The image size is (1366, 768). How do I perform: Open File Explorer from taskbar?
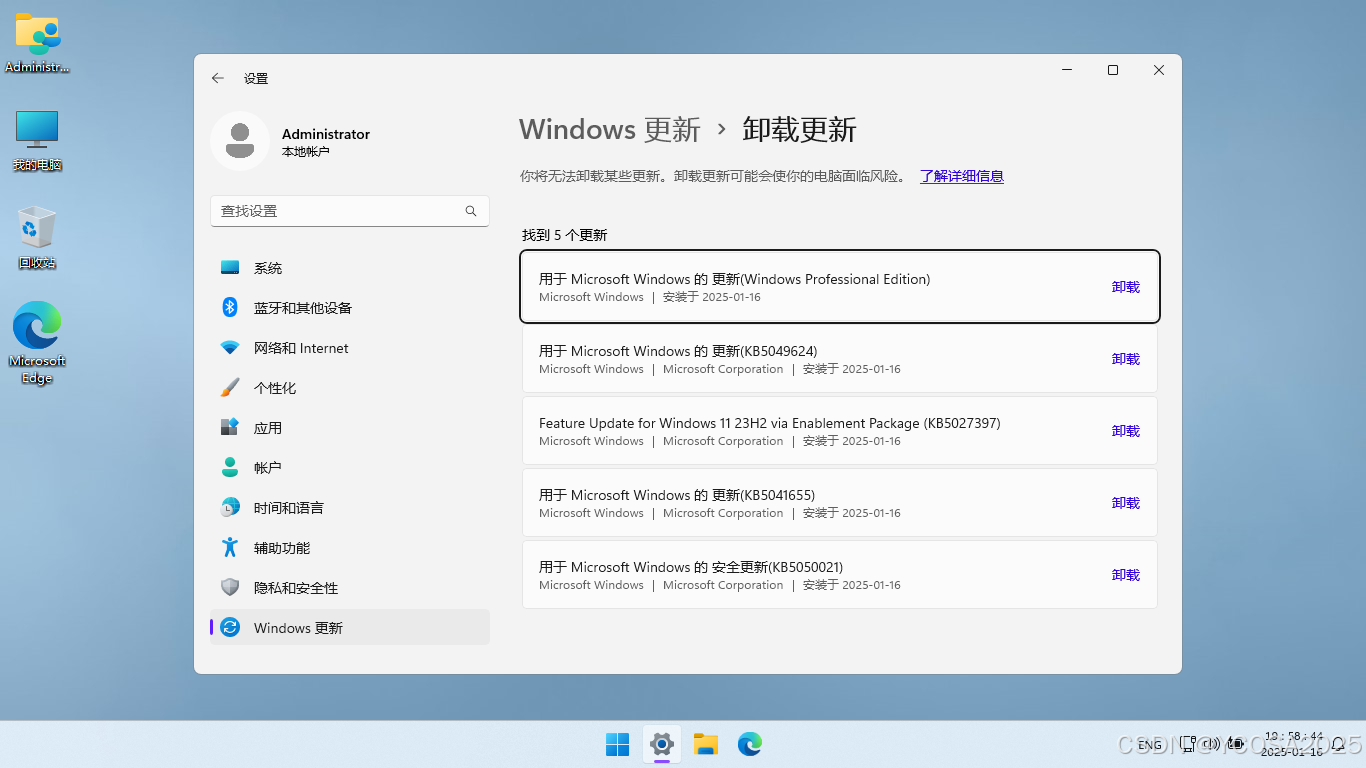[x=706, y=744]
